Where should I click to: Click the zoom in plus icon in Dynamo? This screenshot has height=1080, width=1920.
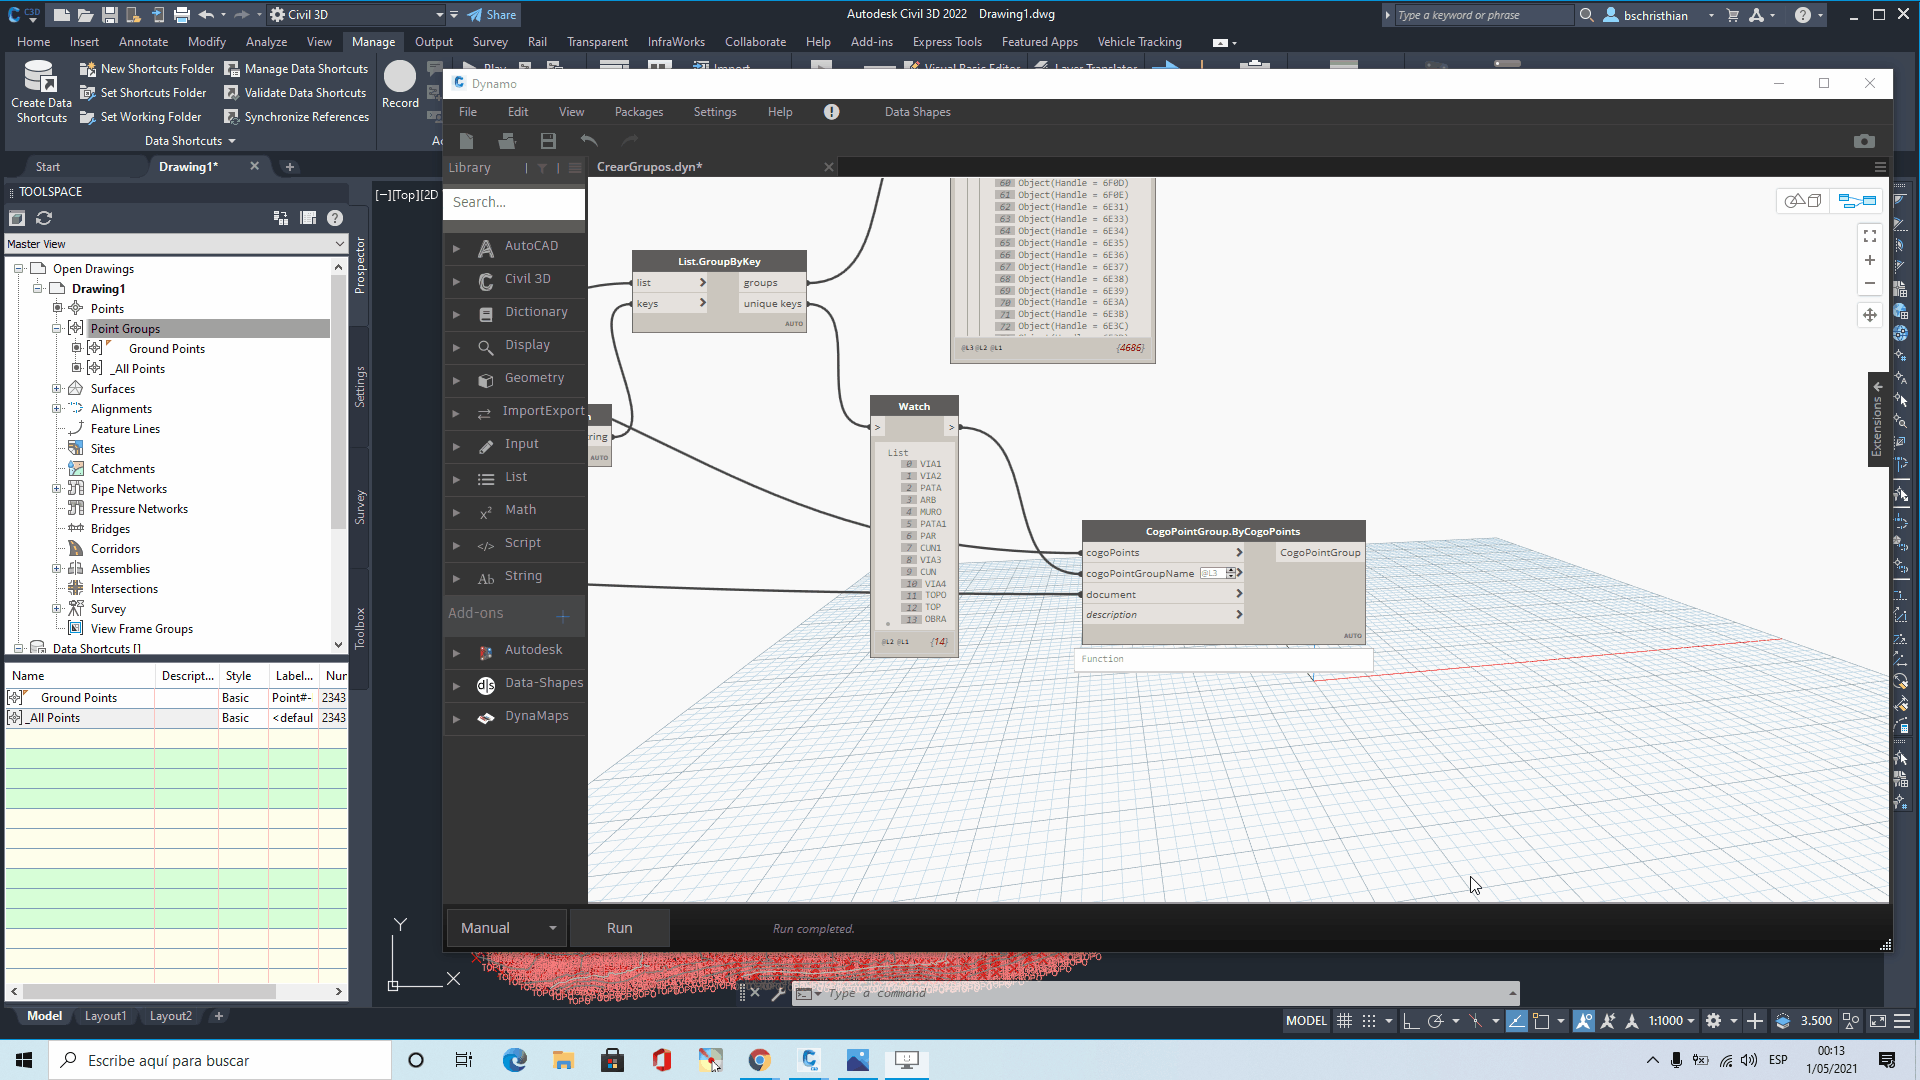pos(1870,260)
